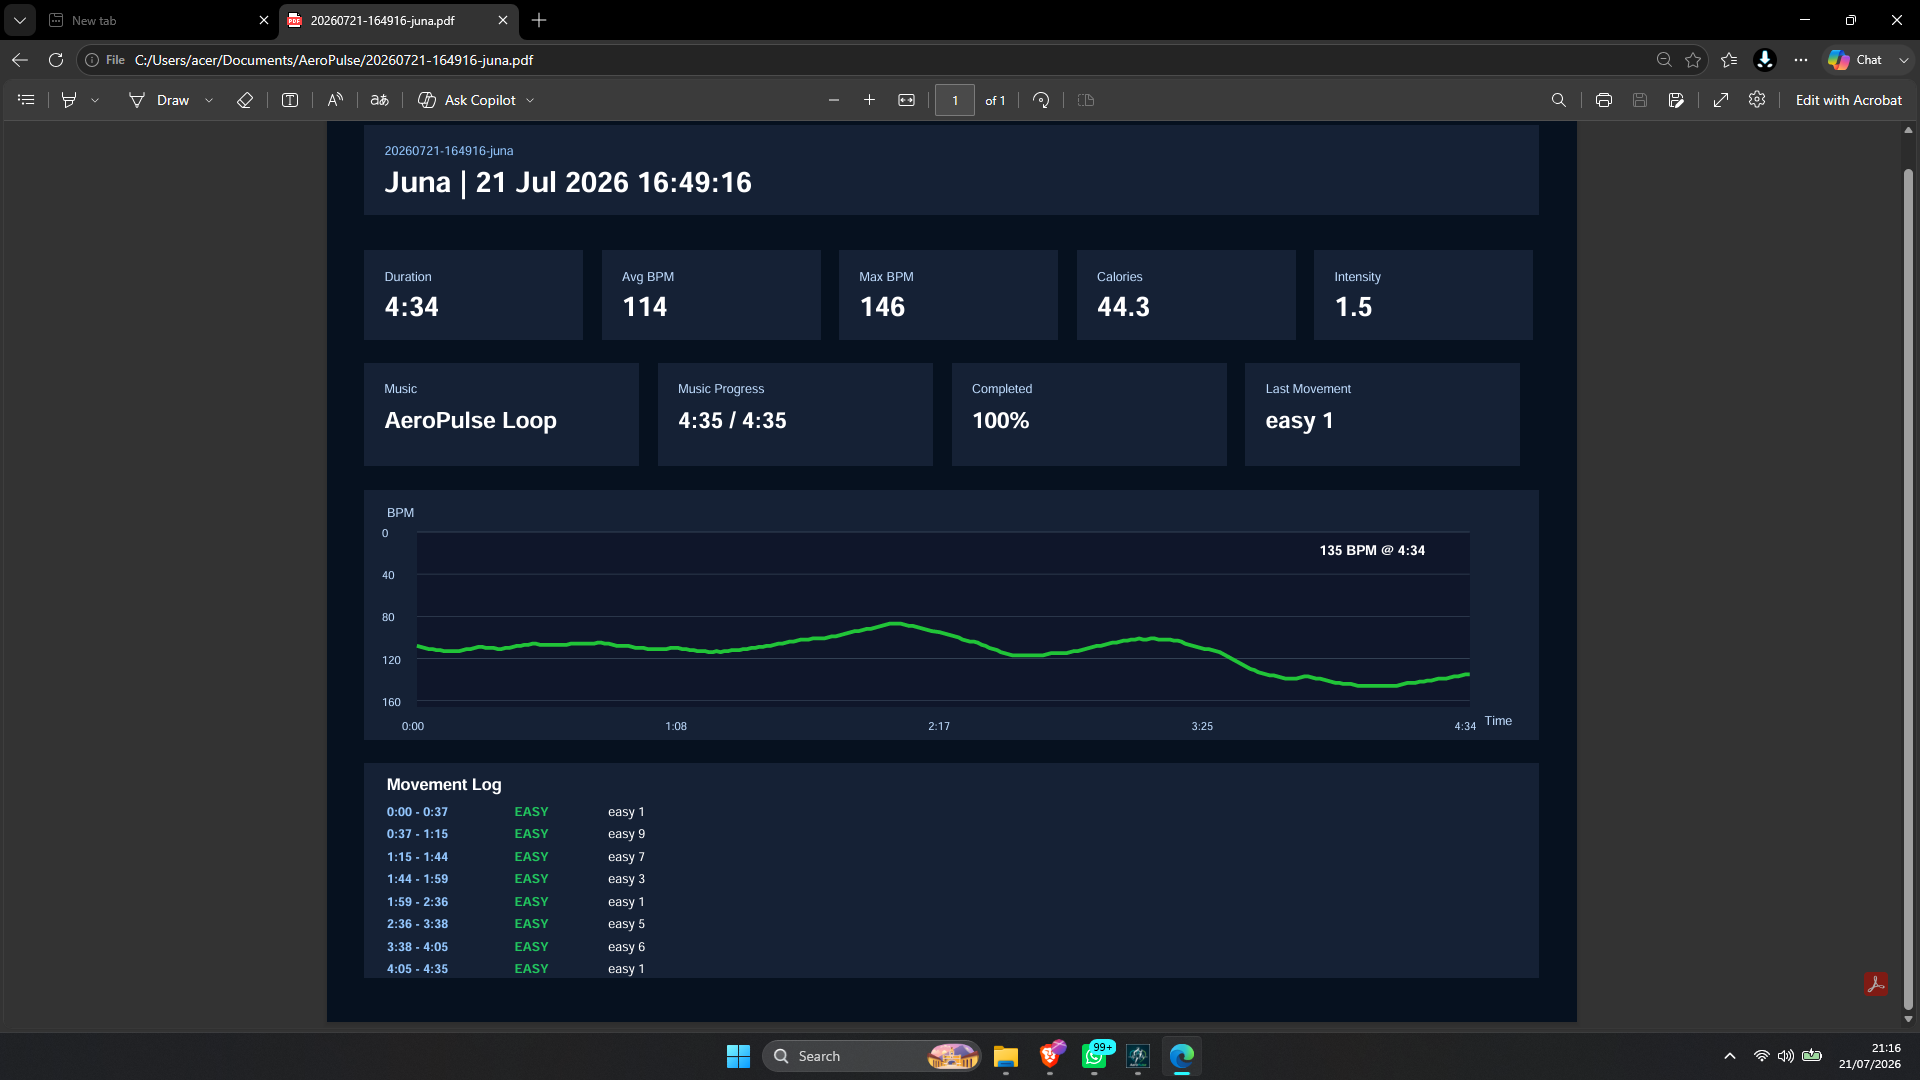Toggle the Add text tool
Viewport: 1920px width, 1080px height.
point(290,100)
